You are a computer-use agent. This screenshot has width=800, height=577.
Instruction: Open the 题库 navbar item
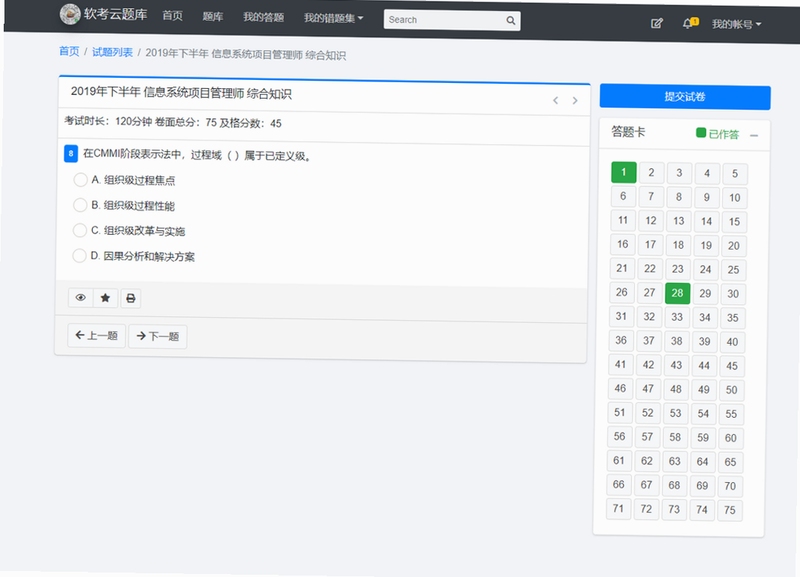pyautogui.click(x=213, y=16)
